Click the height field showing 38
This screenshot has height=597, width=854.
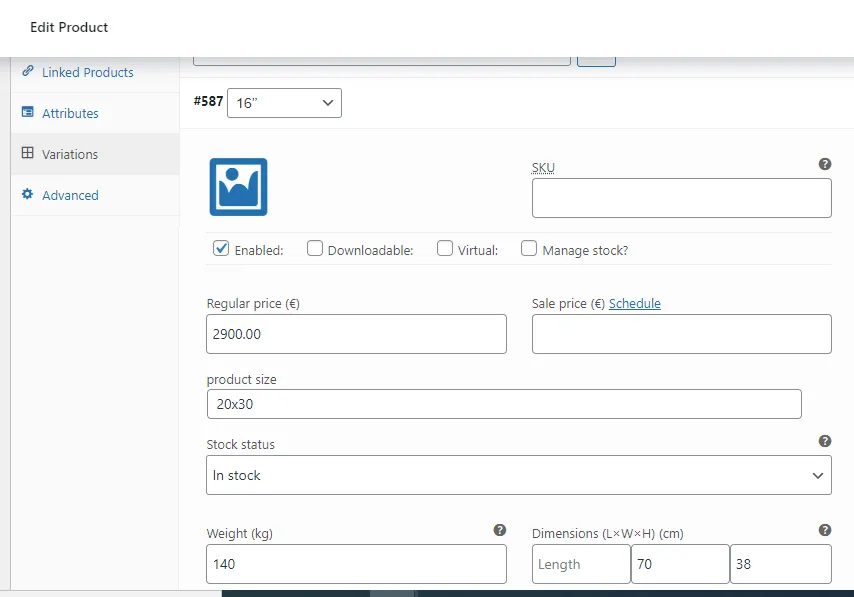coord(780,564)
